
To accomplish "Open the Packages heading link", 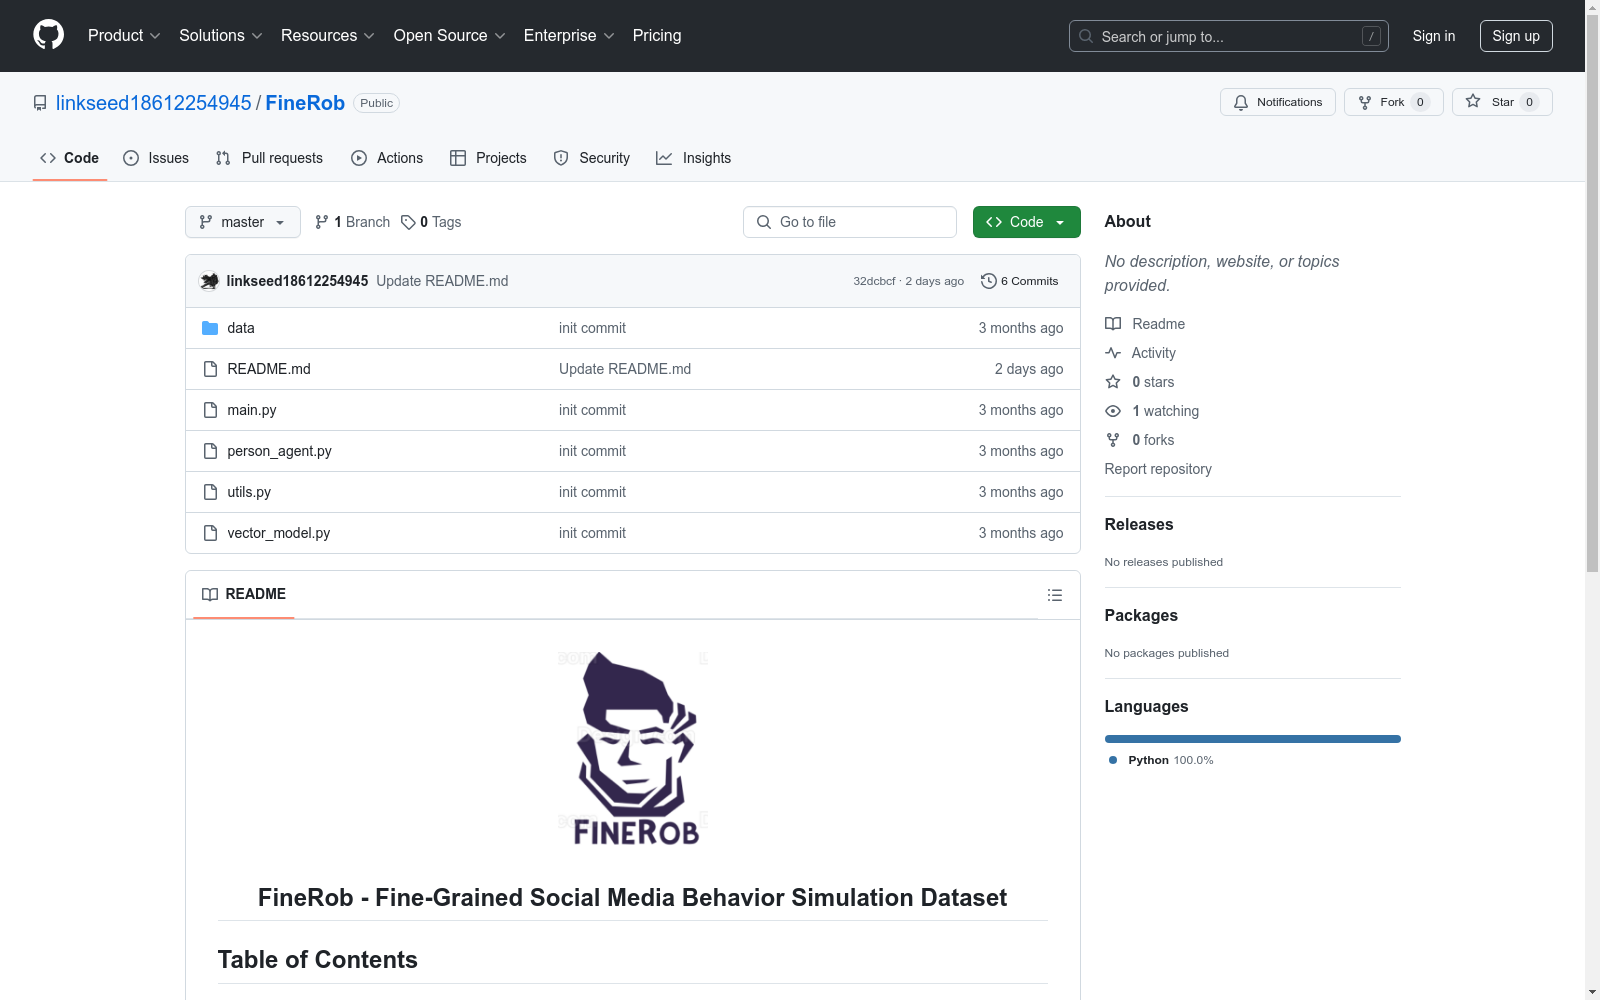I will [1141, 615].
